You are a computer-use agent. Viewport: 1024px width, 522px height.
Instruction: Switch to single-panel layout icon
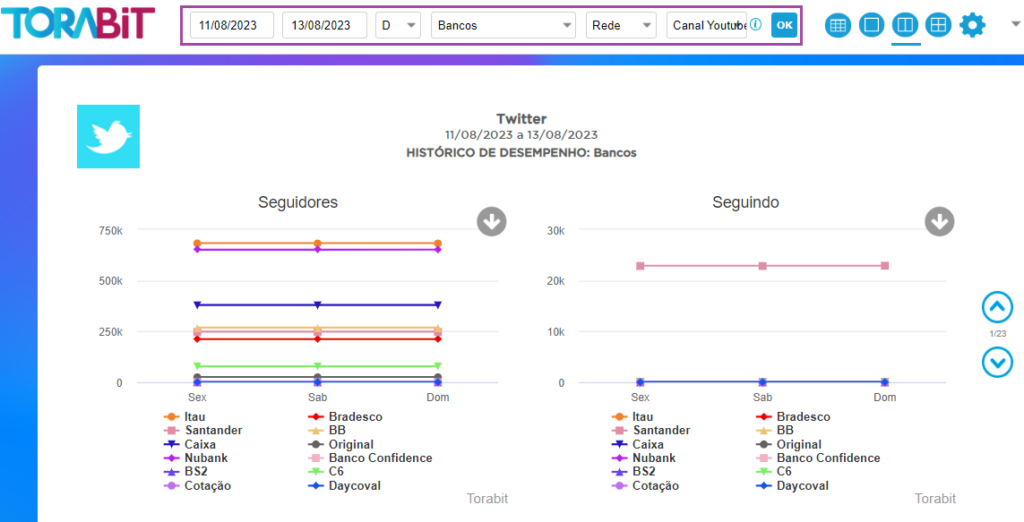(872, 25)
